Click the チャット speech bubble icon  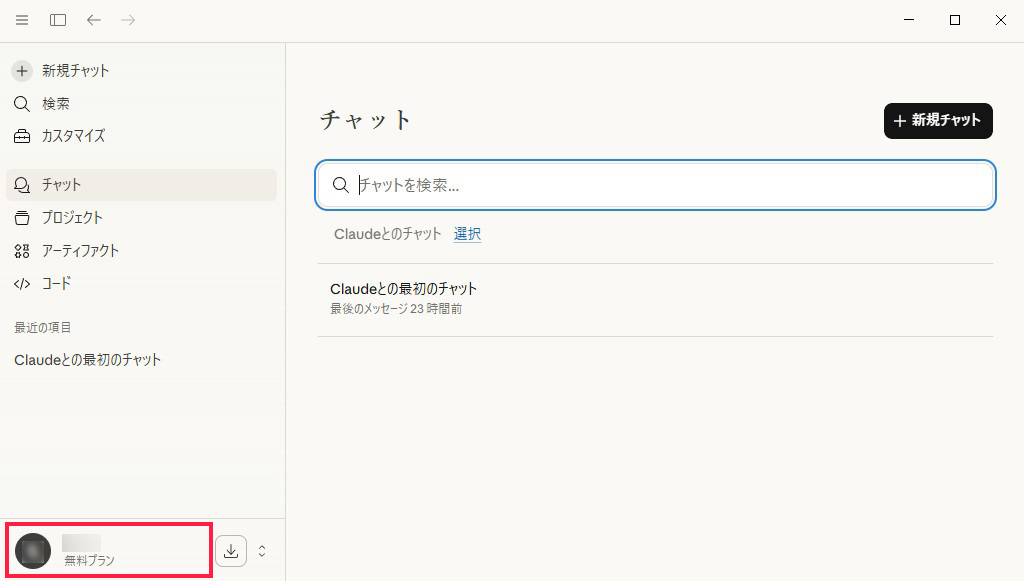[x=22, y=184]
